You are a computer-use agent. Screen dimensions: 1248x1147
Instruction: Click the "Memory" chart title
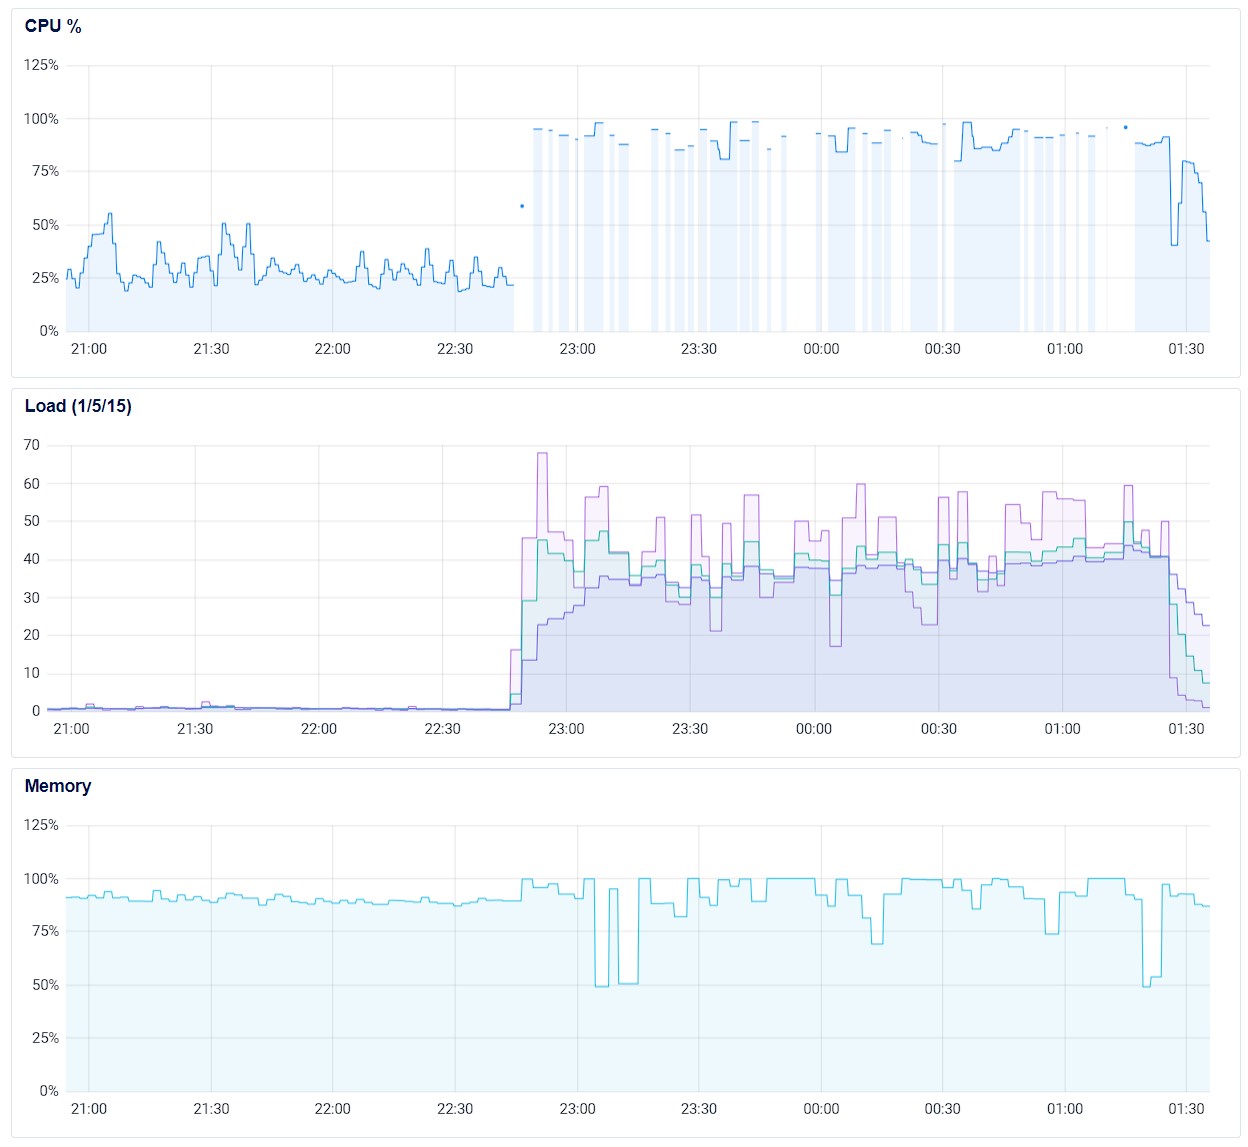coord(58,786)
